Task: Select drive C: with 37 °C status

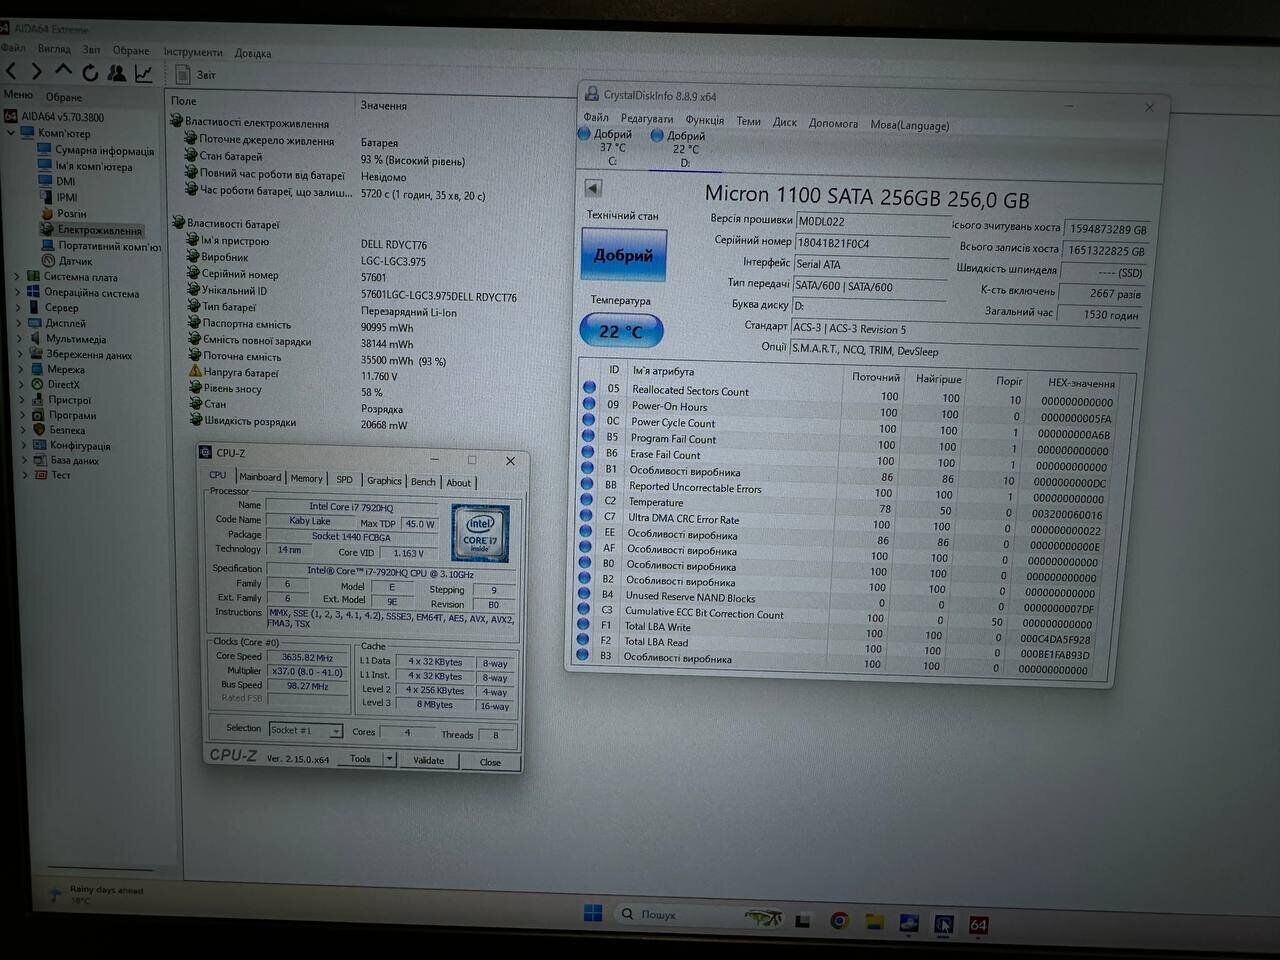Action: 610,147
